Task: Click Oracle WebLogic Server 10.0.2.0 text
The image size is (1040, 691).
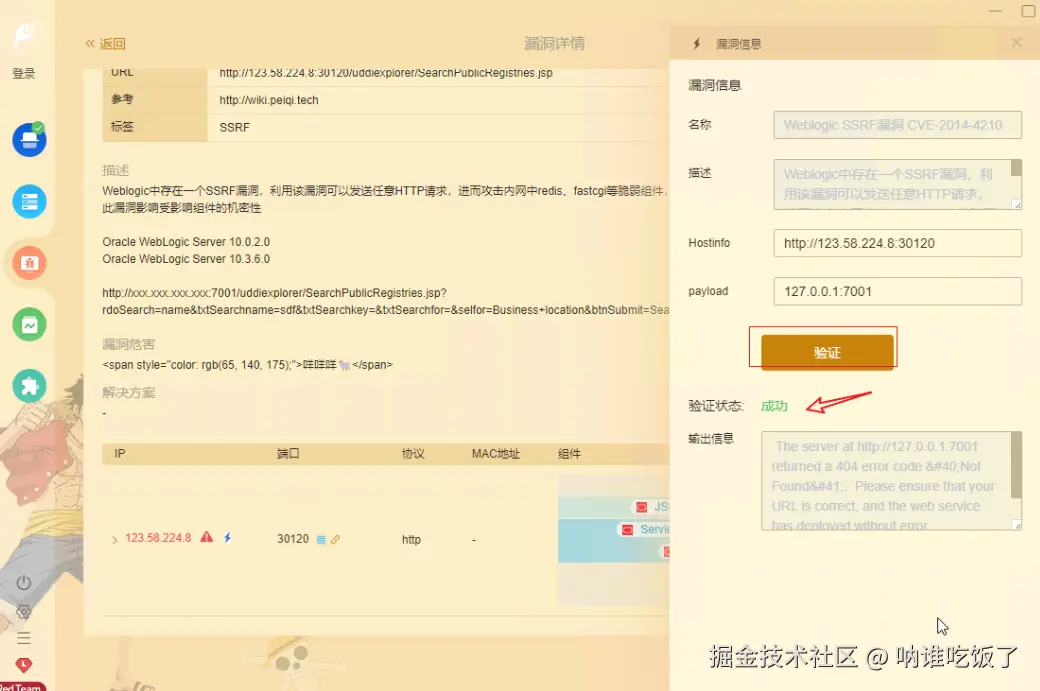Action: [186, 241]
